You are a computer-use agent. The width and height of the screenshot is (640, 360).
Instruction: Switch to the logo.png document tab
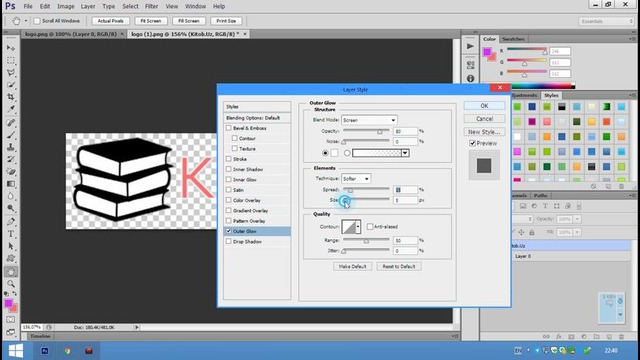tap(71, 34)
